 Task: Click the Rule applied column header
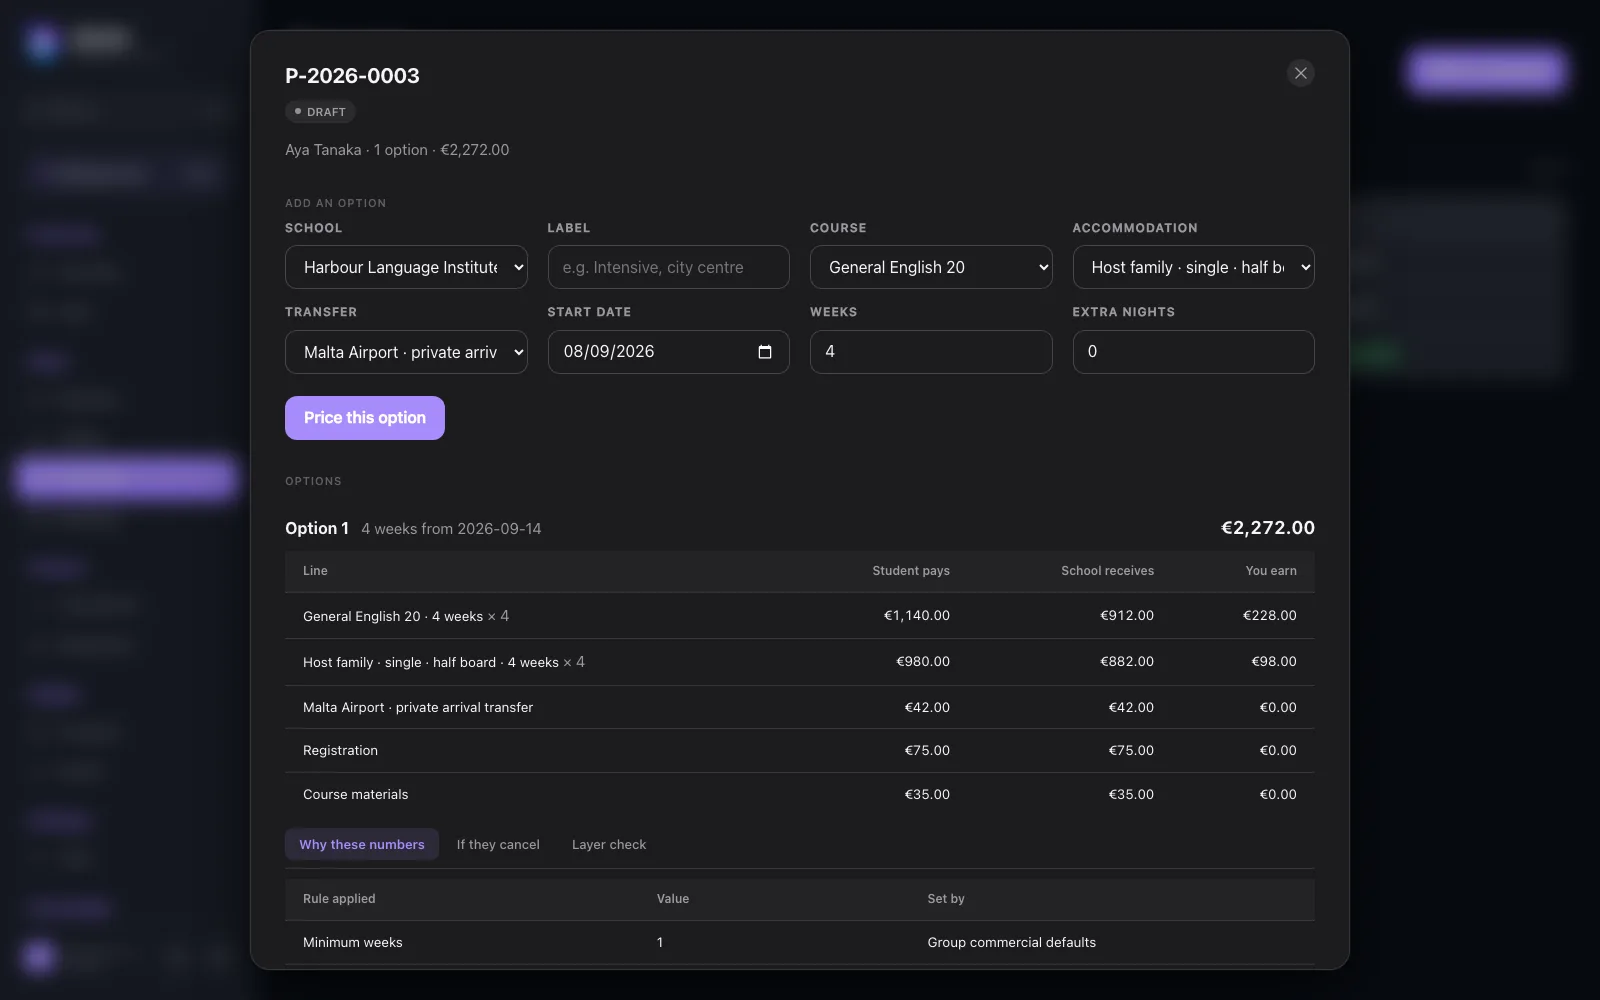(x=339, y=898)
